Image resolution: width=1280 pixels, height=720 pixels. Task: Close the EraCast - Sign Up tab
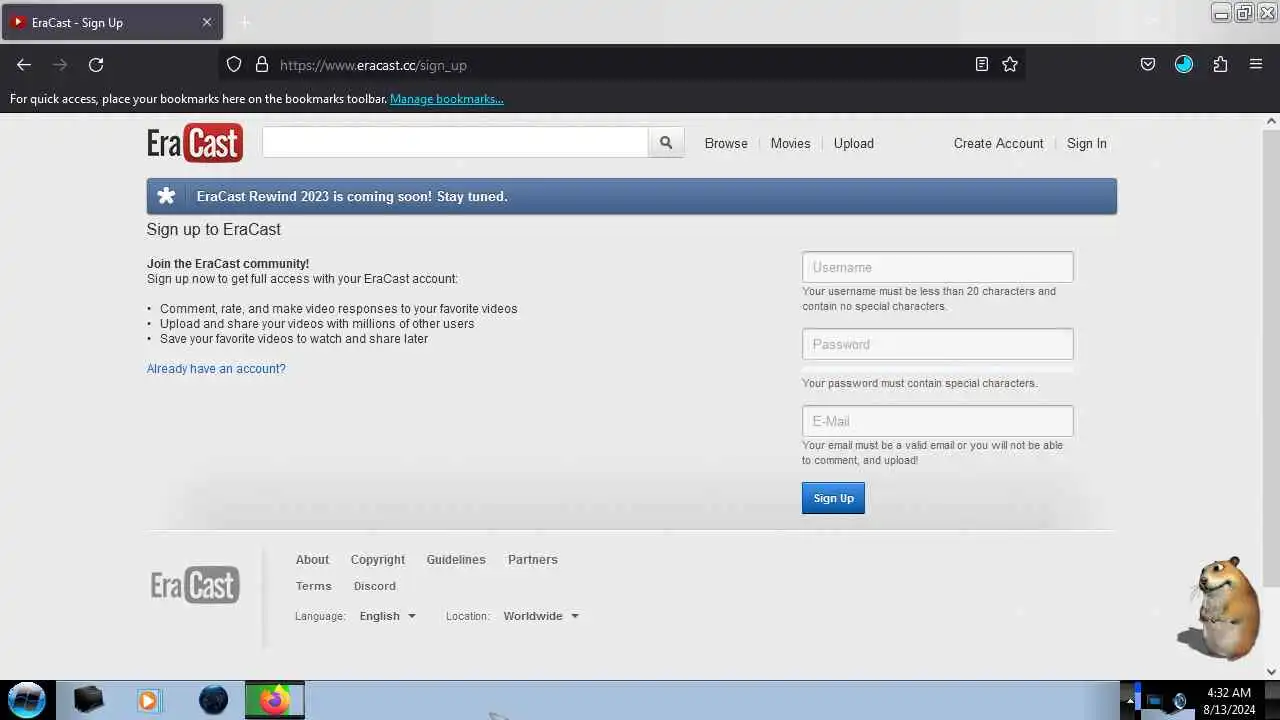pos(207,22)
